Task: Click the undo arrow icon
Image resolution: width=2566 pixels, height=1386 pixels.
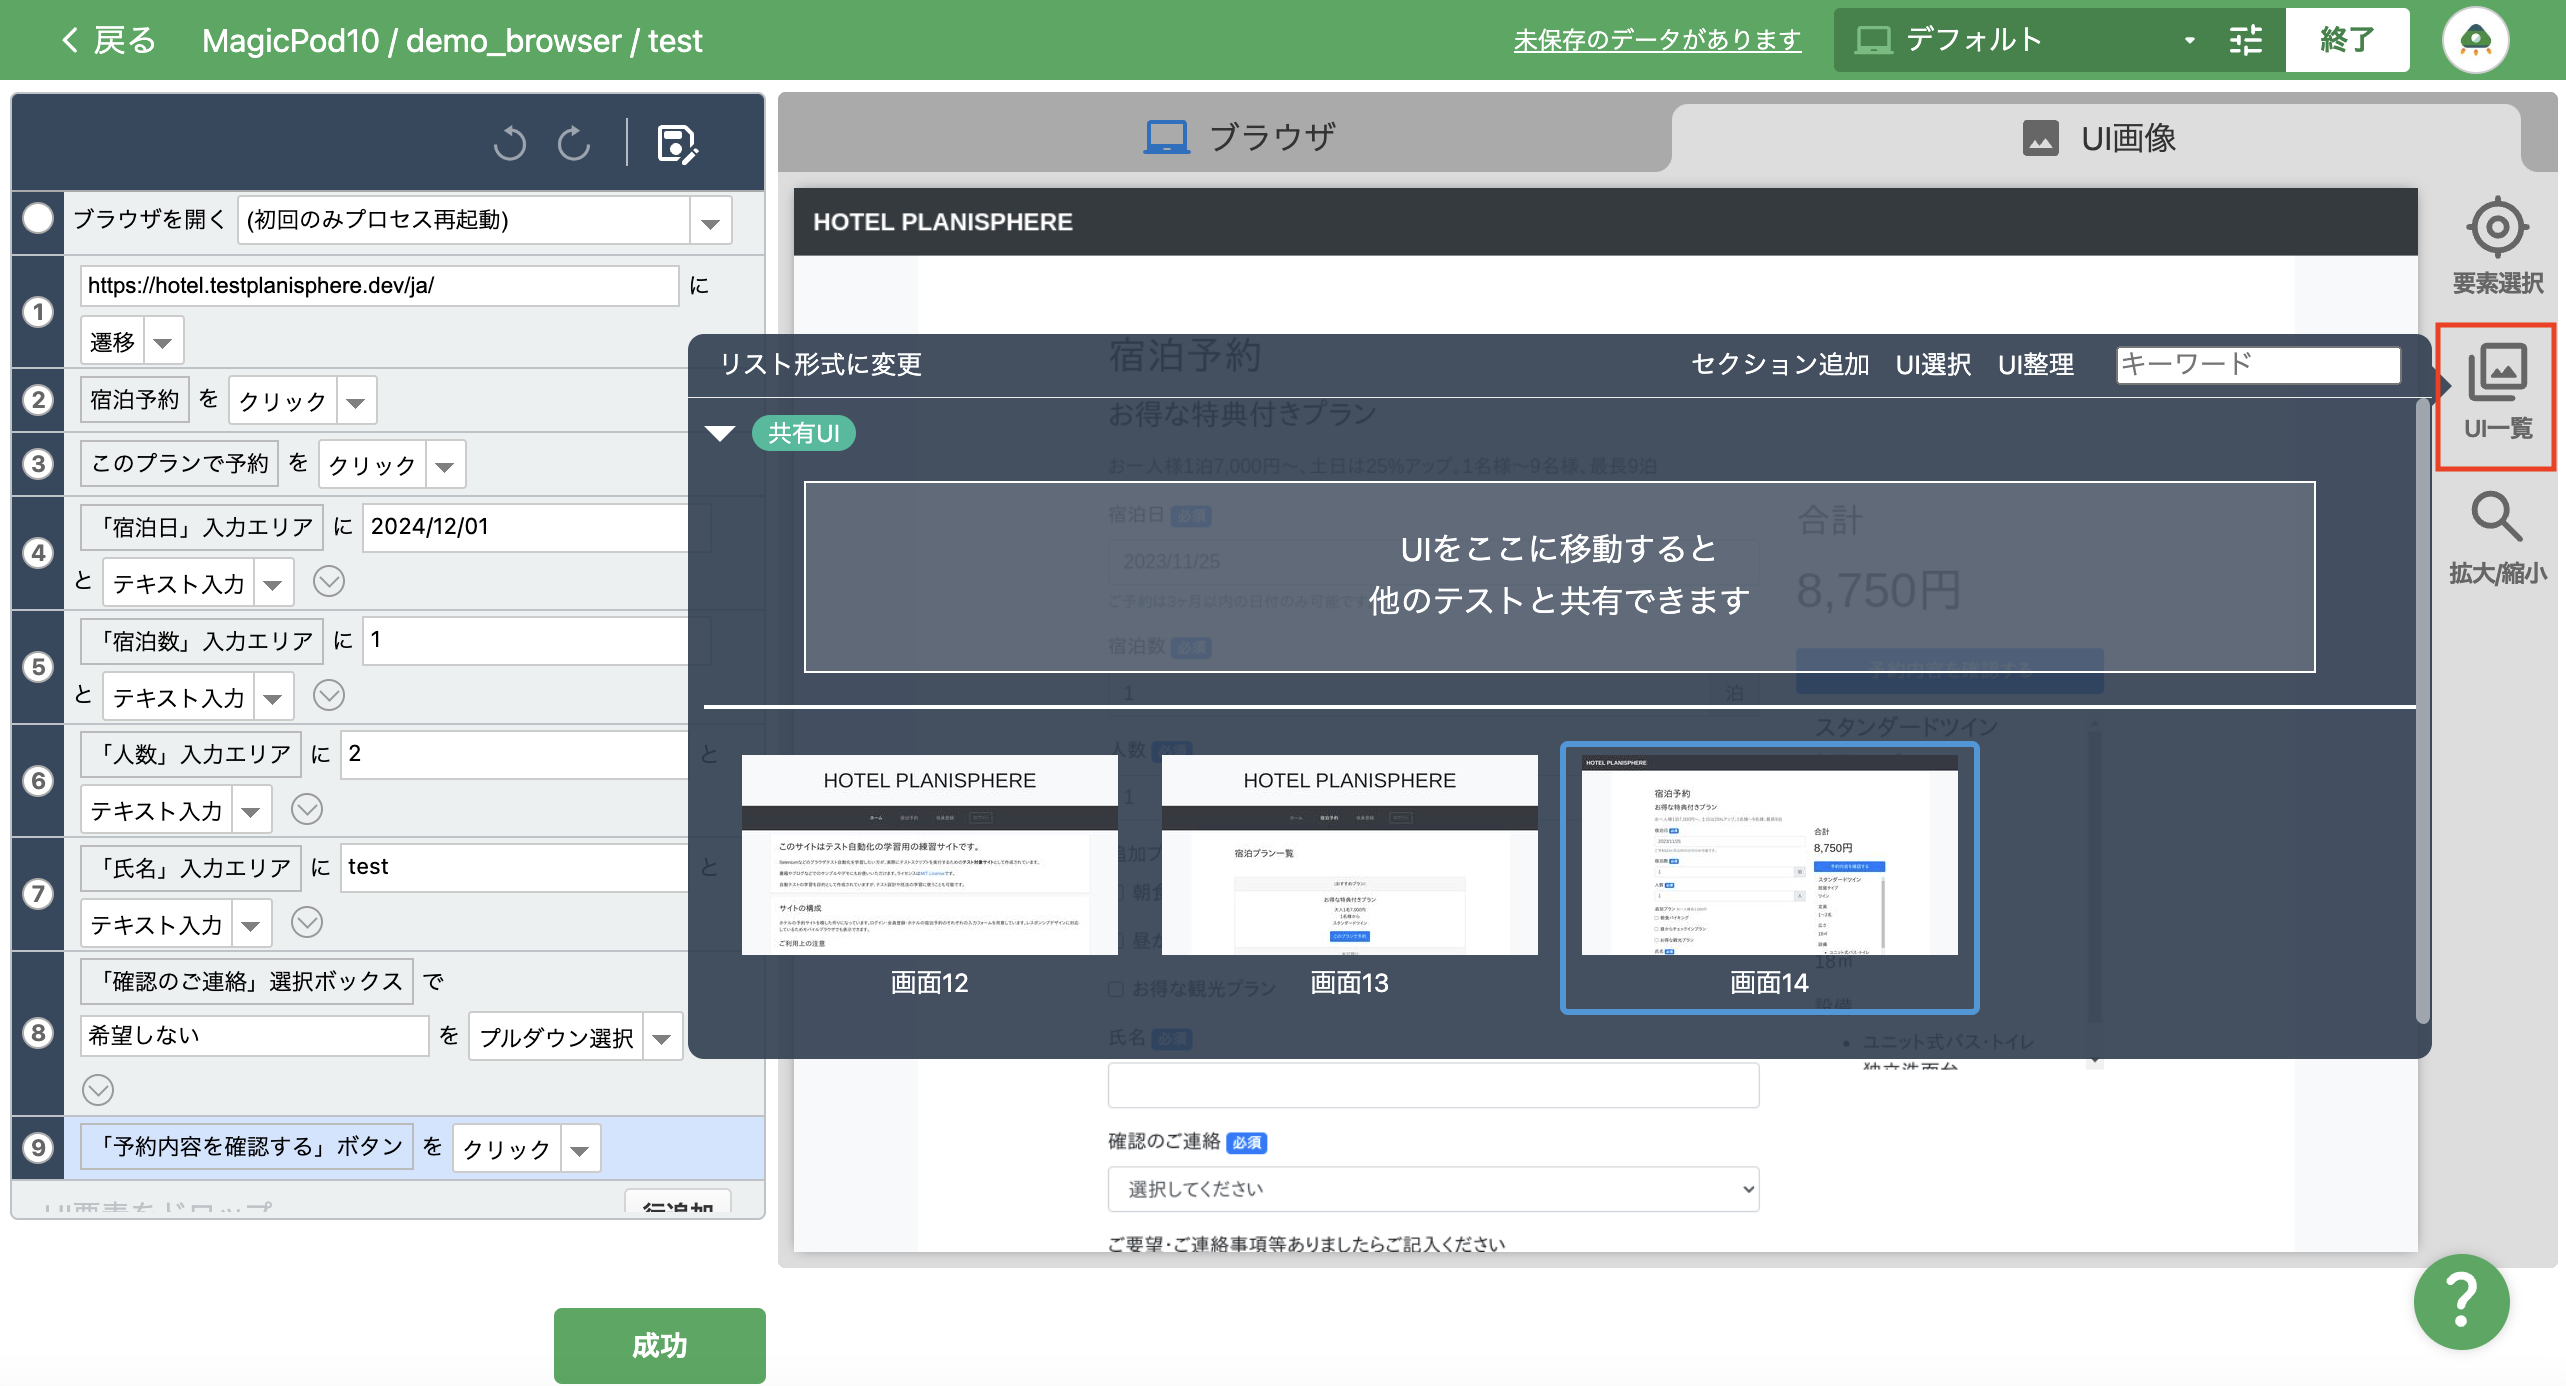Action: pyautogui.click(x=509, y=143)
